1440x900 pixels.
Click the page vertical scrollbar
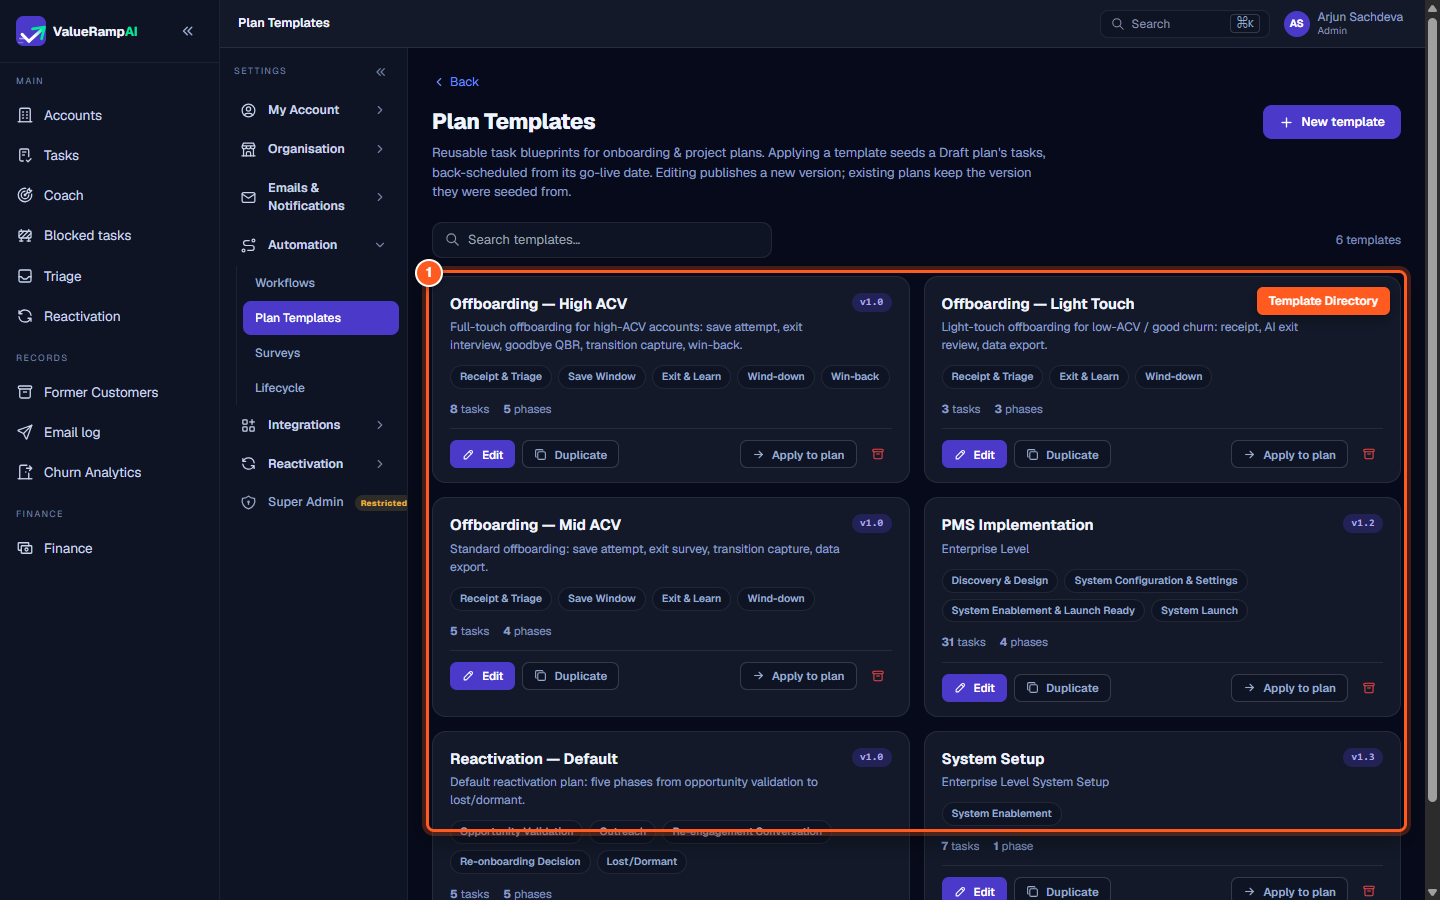(x=1432, y=410)
